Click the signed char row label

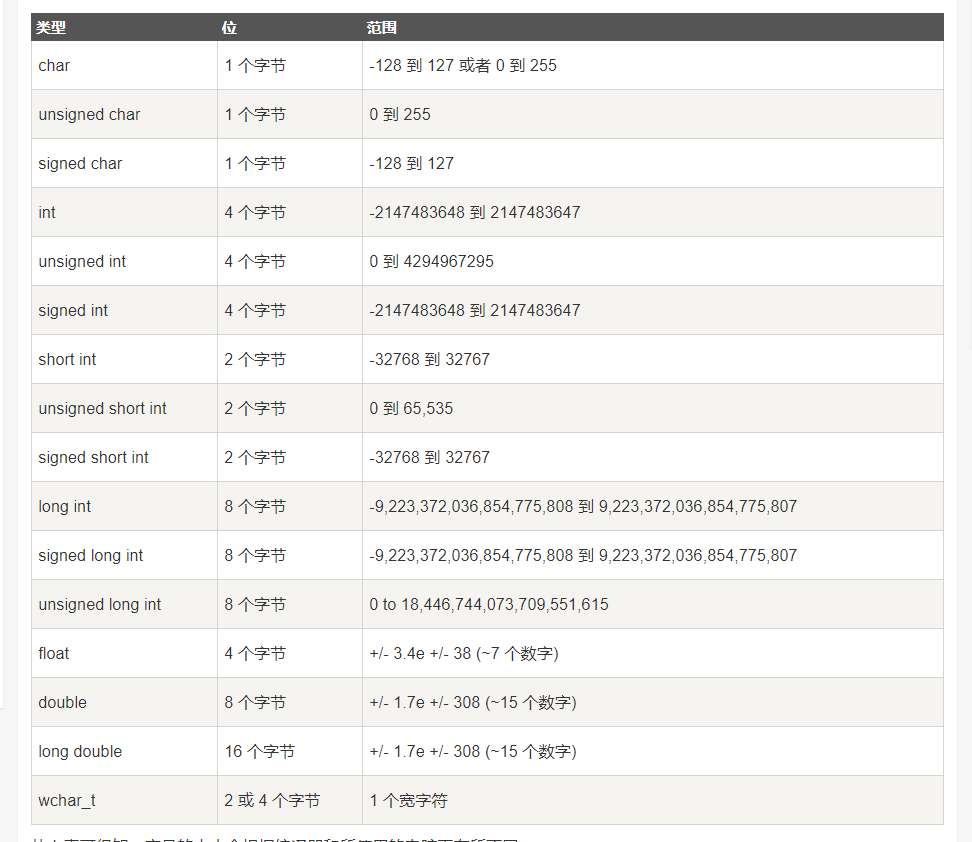[80, 163]
